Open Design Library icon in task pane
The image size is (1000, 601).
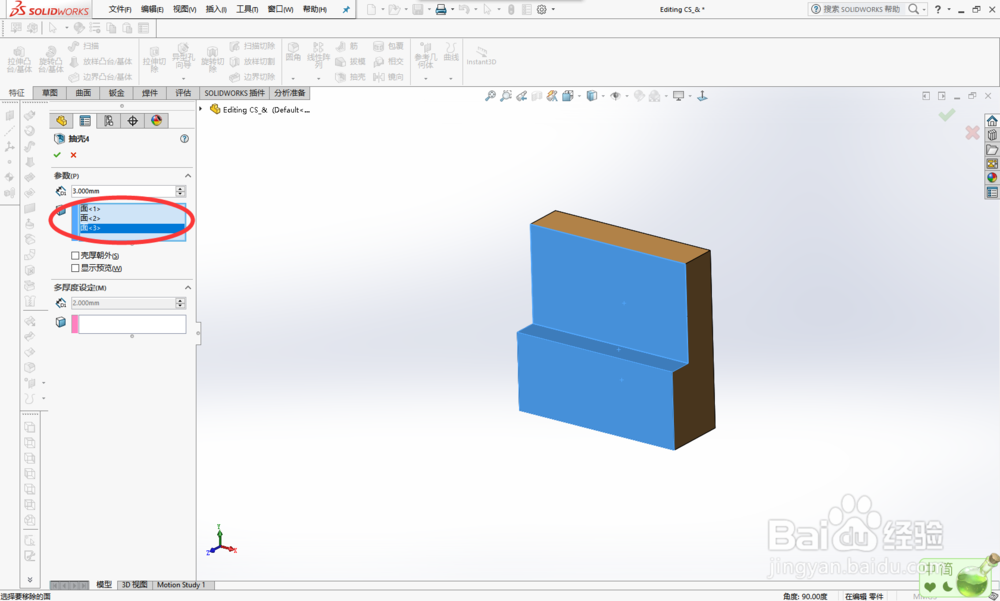[x=992, y=135]
